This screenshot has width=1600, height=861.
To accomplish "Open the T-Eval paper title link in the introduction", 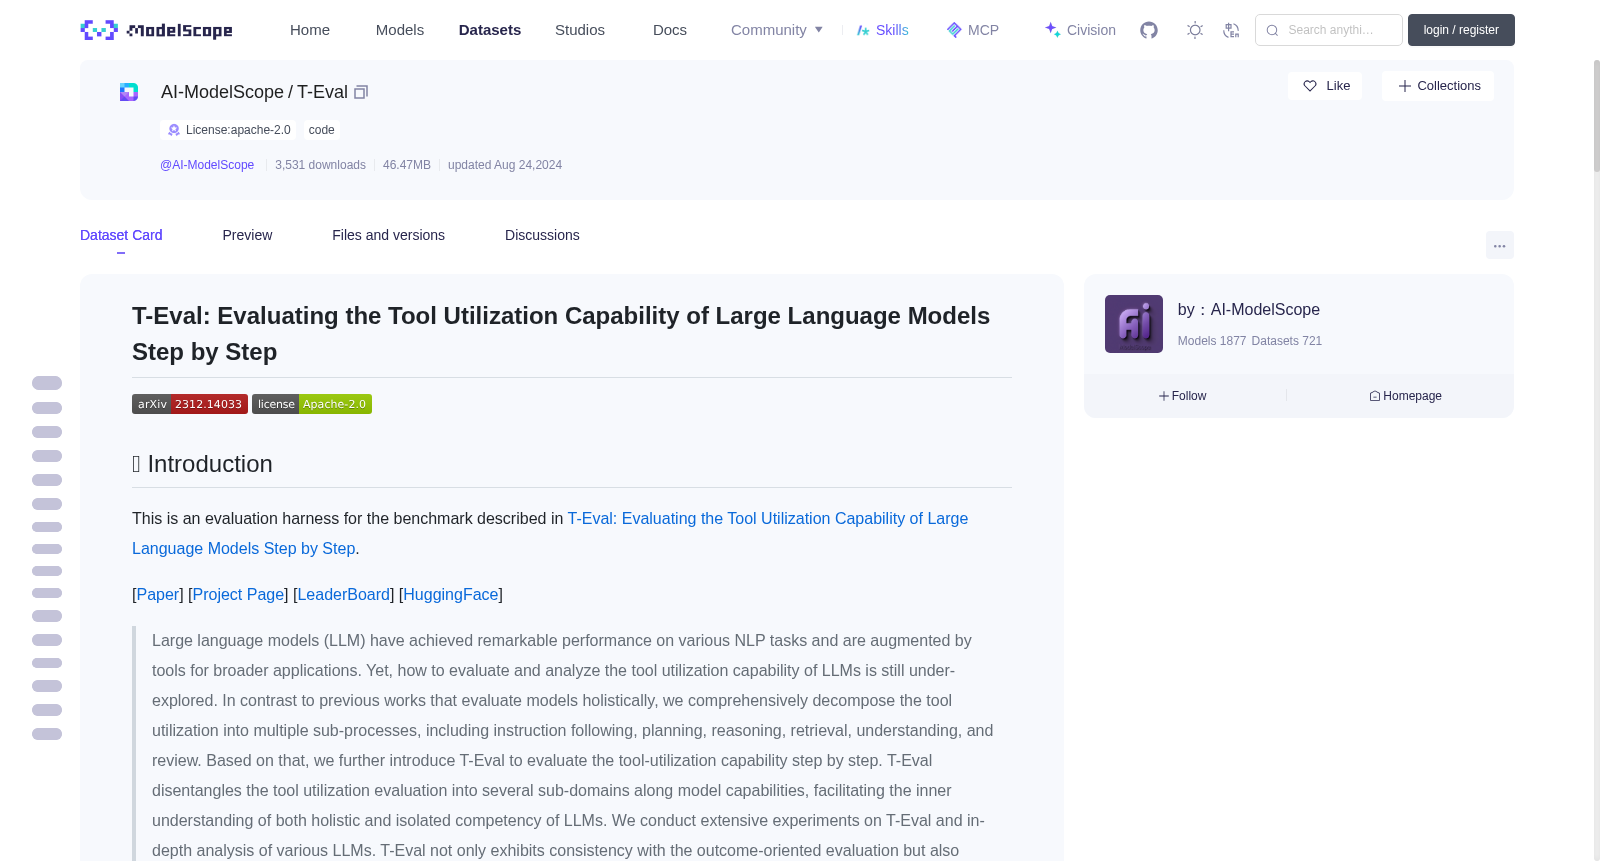I will 550,533.
